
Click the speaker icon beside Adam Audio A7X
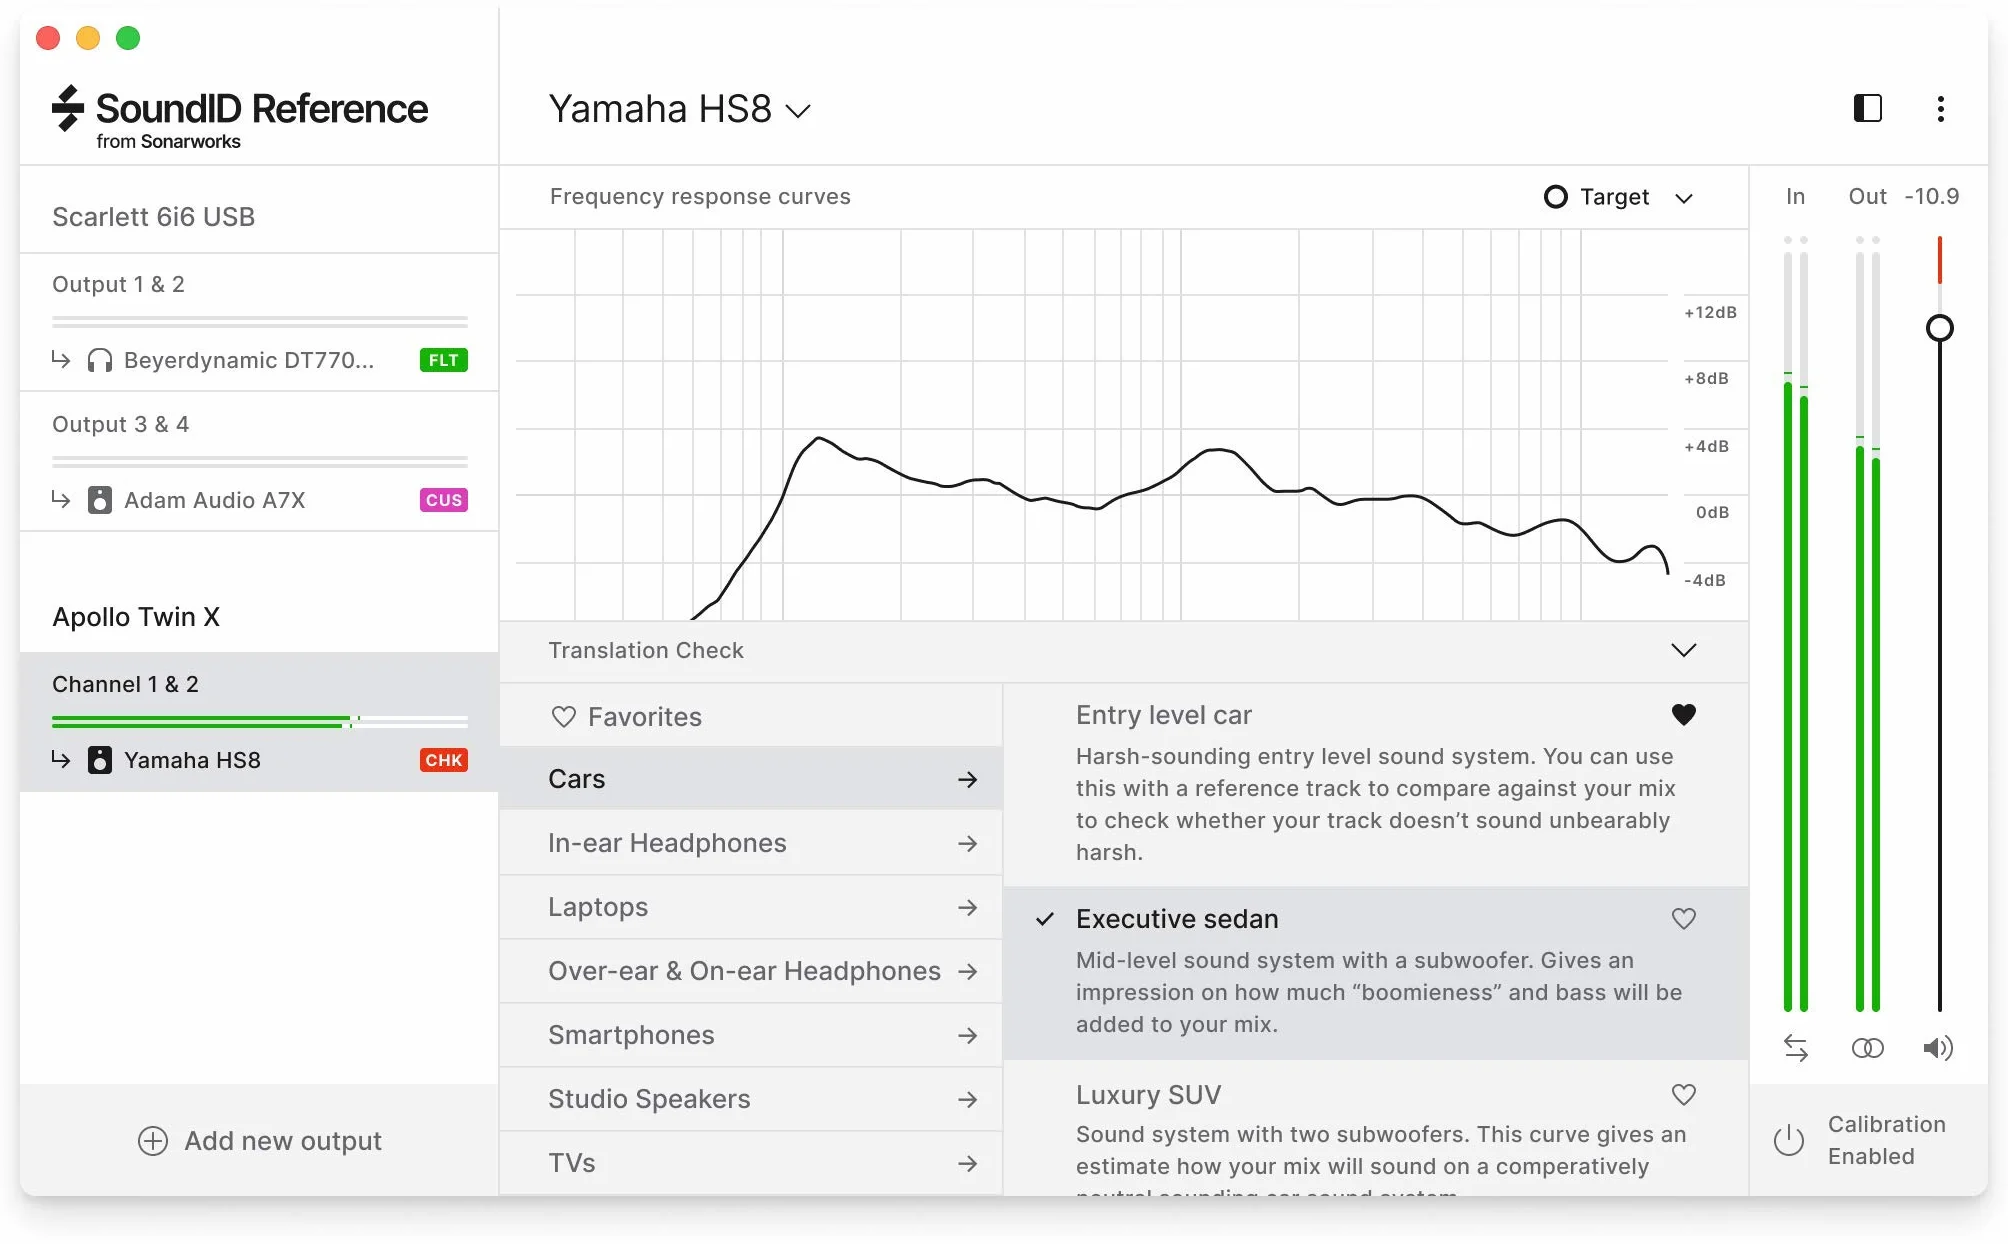[x=99, y=500]
